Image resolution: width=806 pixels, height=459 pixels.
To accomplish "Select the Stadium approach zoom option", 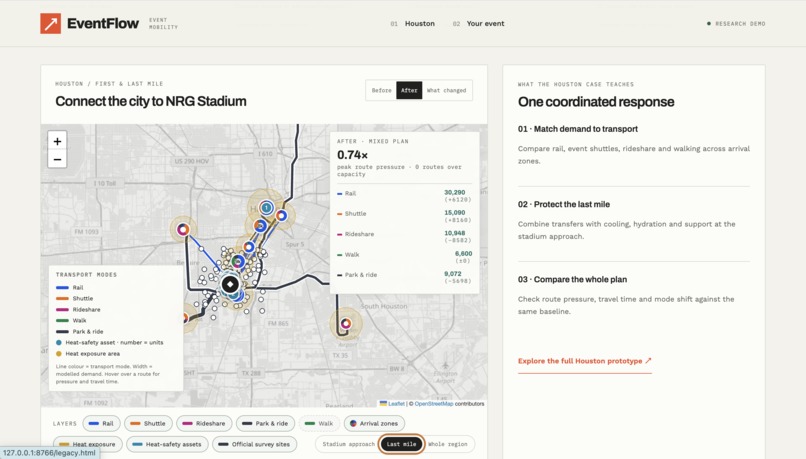I will 349,444.
